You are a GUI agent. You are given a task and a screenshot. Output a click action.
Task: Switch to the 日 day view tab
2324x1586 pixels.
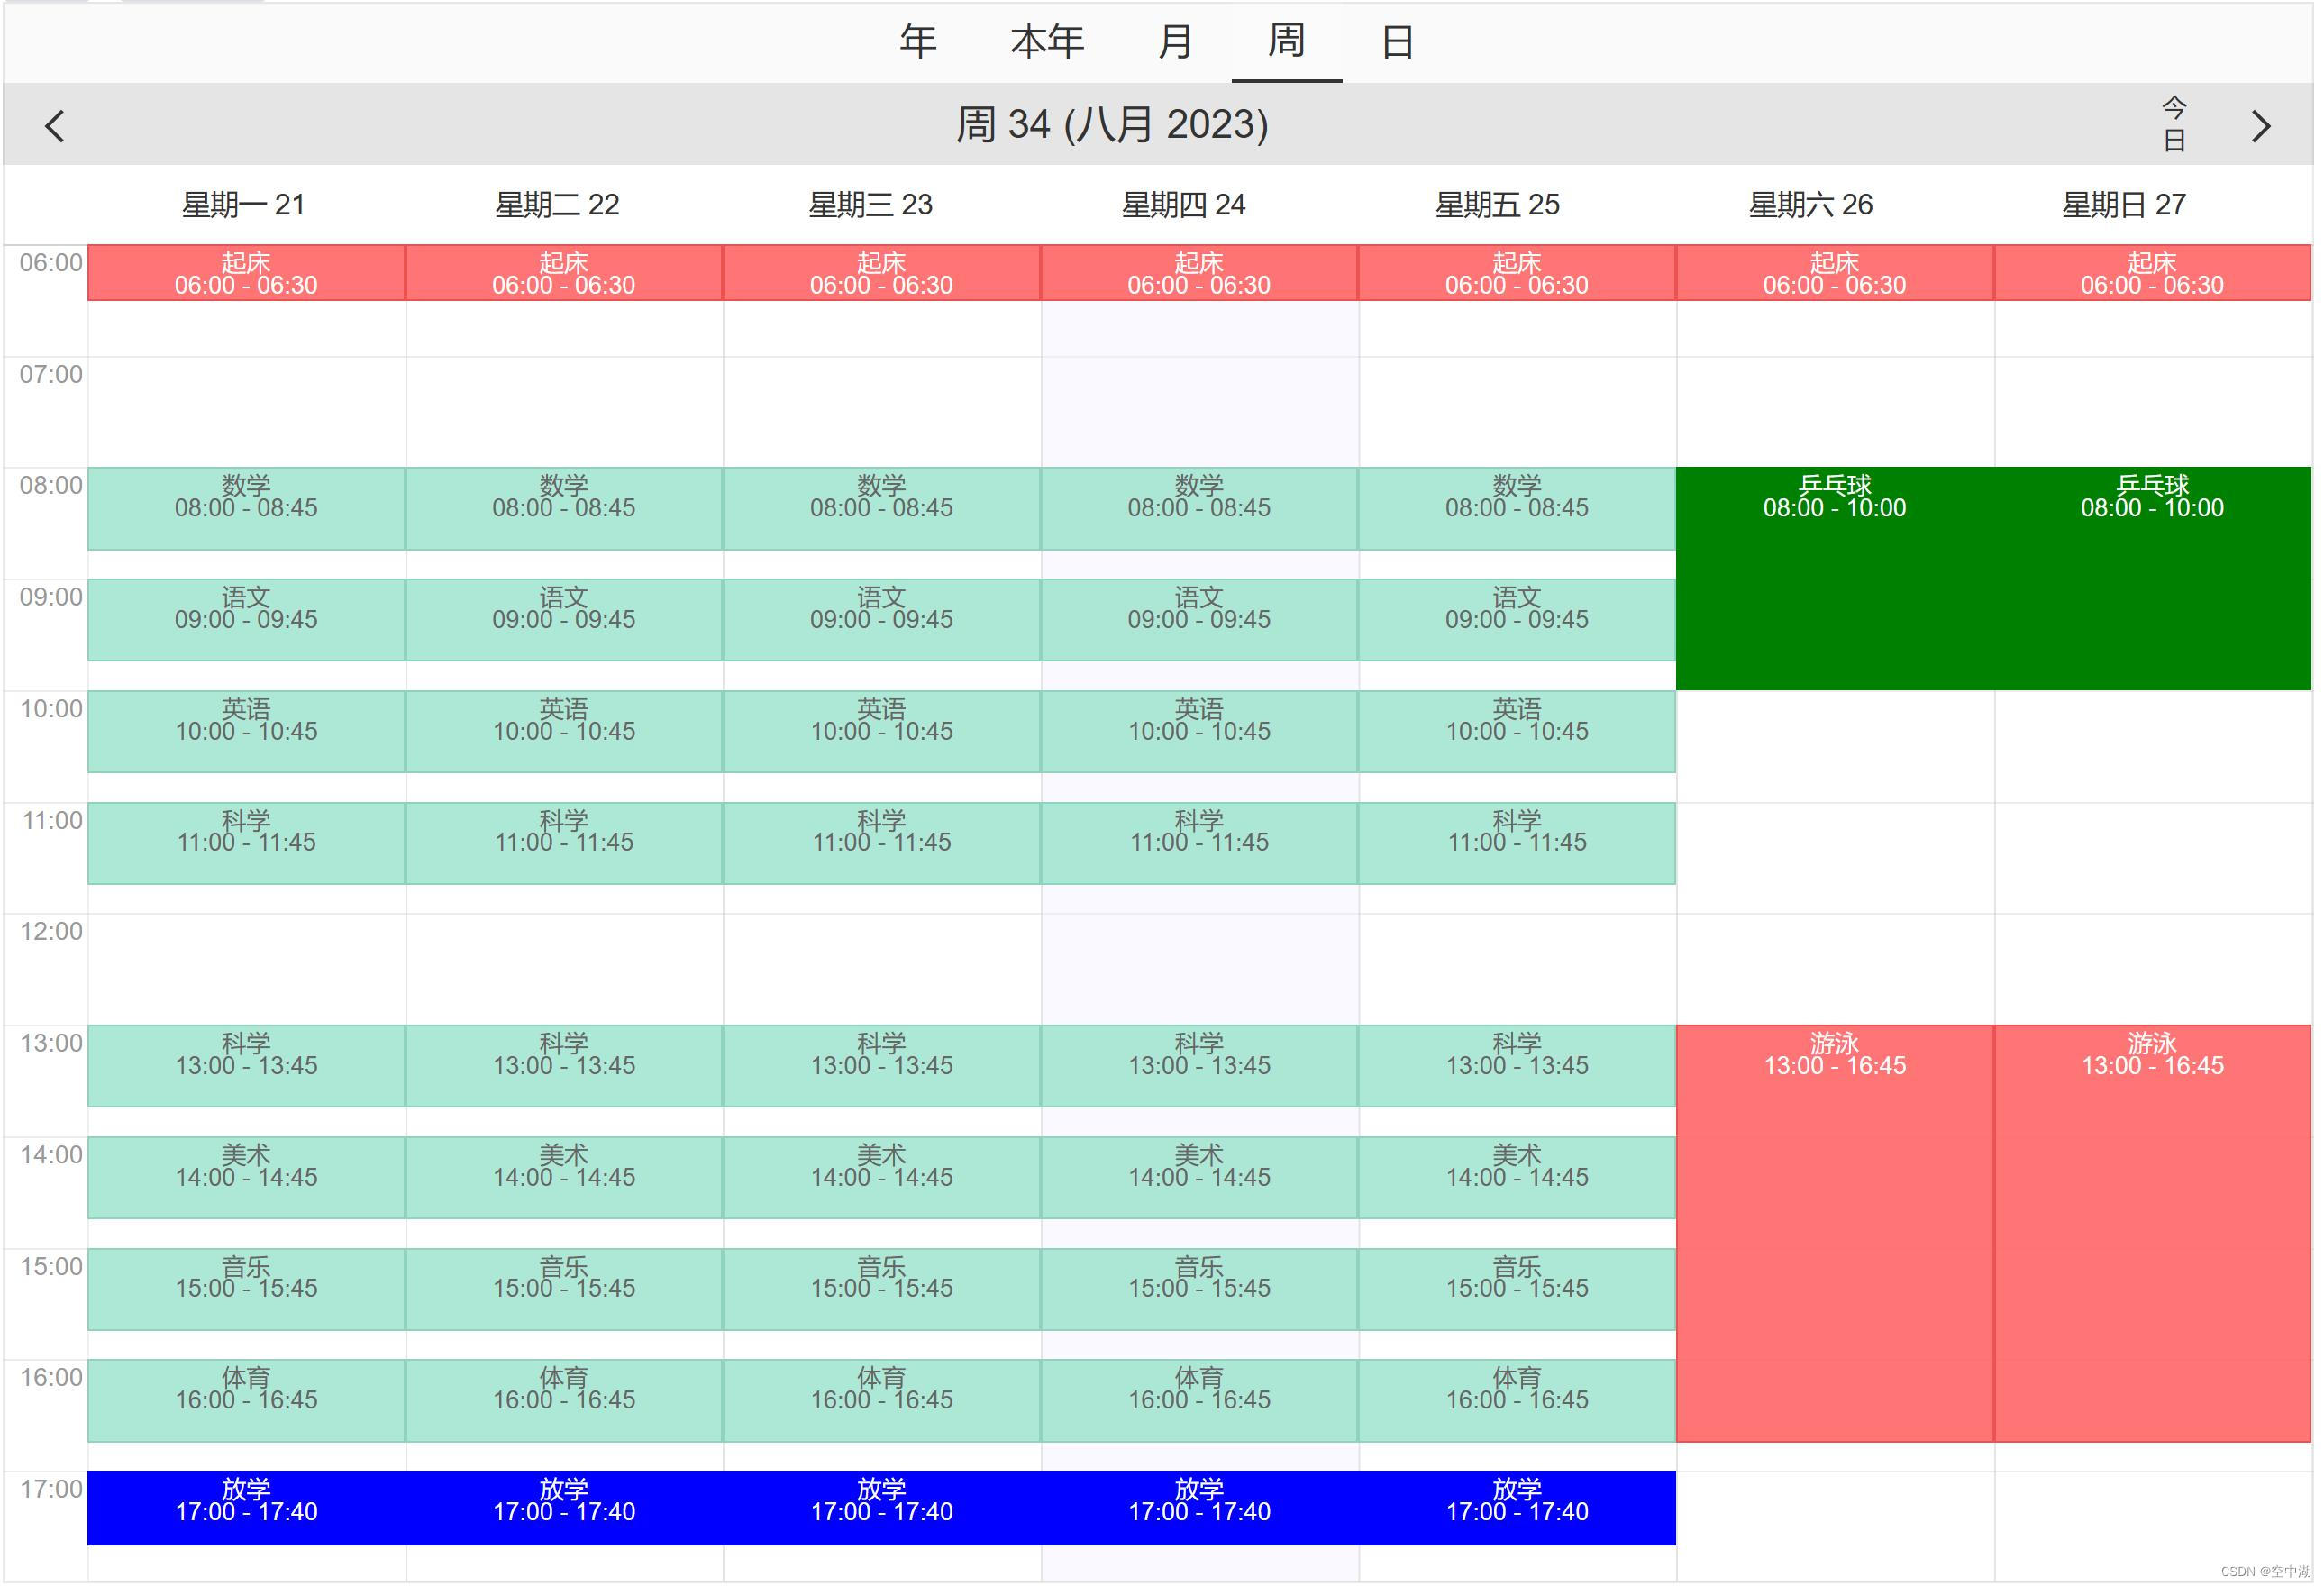click(1397, 42)
